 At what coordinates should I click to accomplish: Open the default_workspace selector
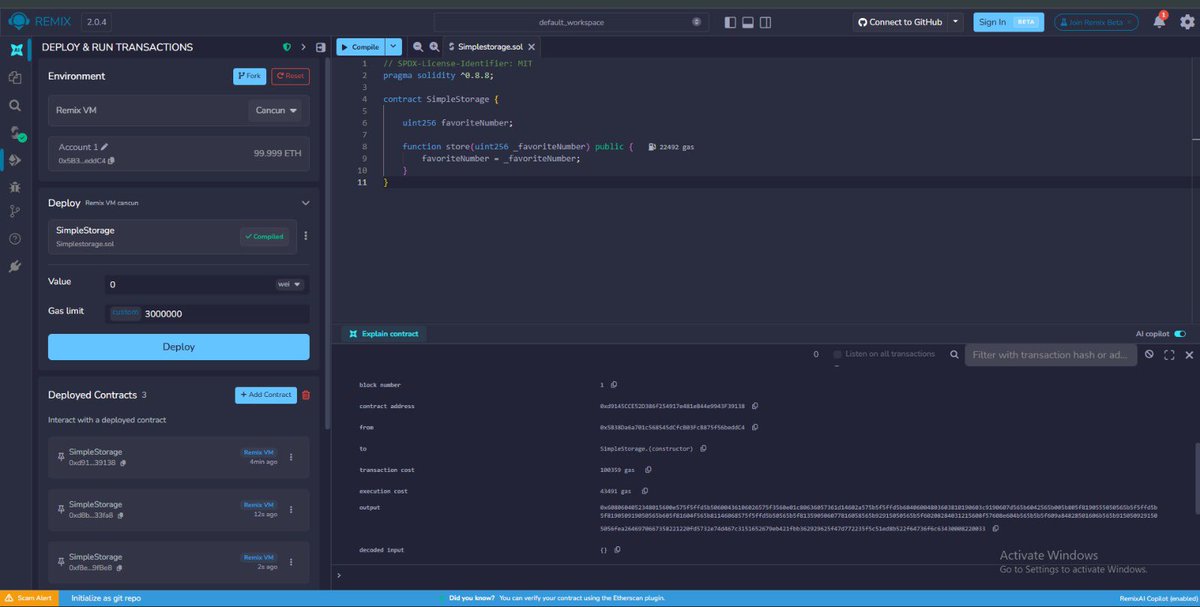pyautogui.click(x=570, y=21)
